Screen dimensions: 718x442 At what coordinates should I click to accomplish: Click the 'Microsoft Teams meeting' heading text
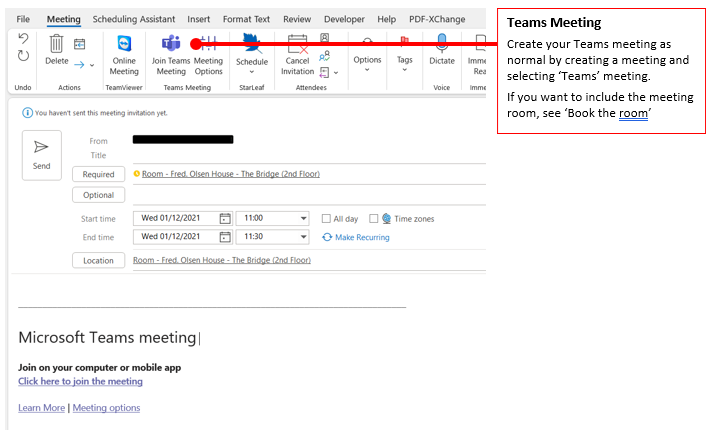point(107,338)
